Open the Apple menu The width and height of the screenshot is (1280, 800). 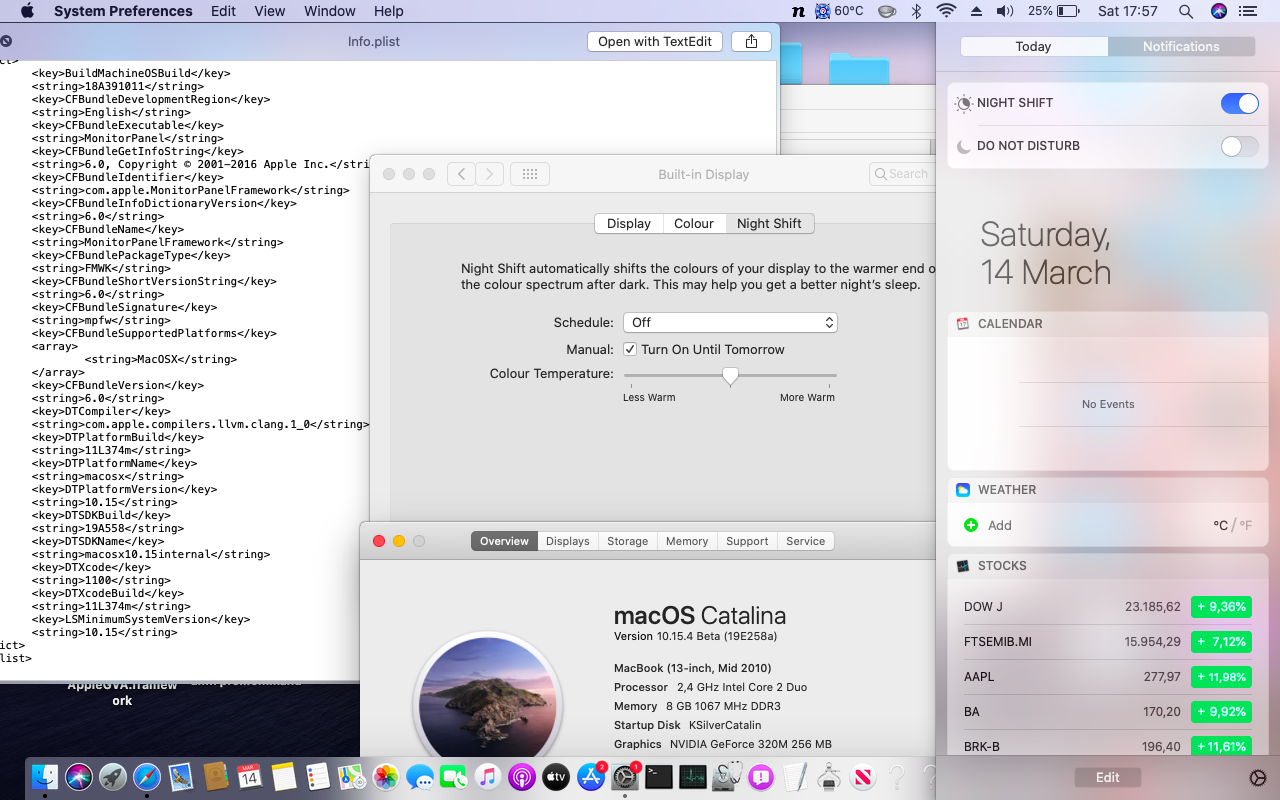pos(27,11)
